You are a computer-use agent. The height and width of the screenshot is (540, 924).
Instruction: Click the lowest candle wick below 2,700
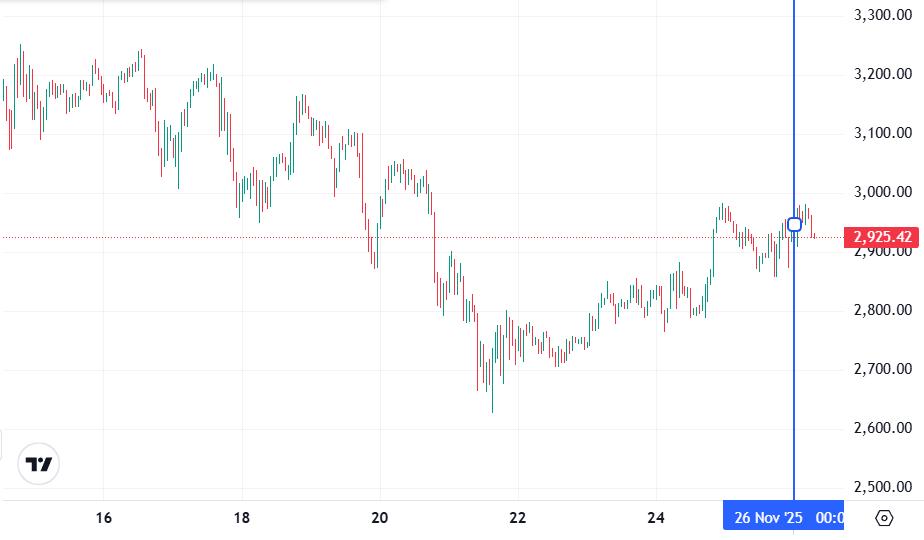click(492, 408)
